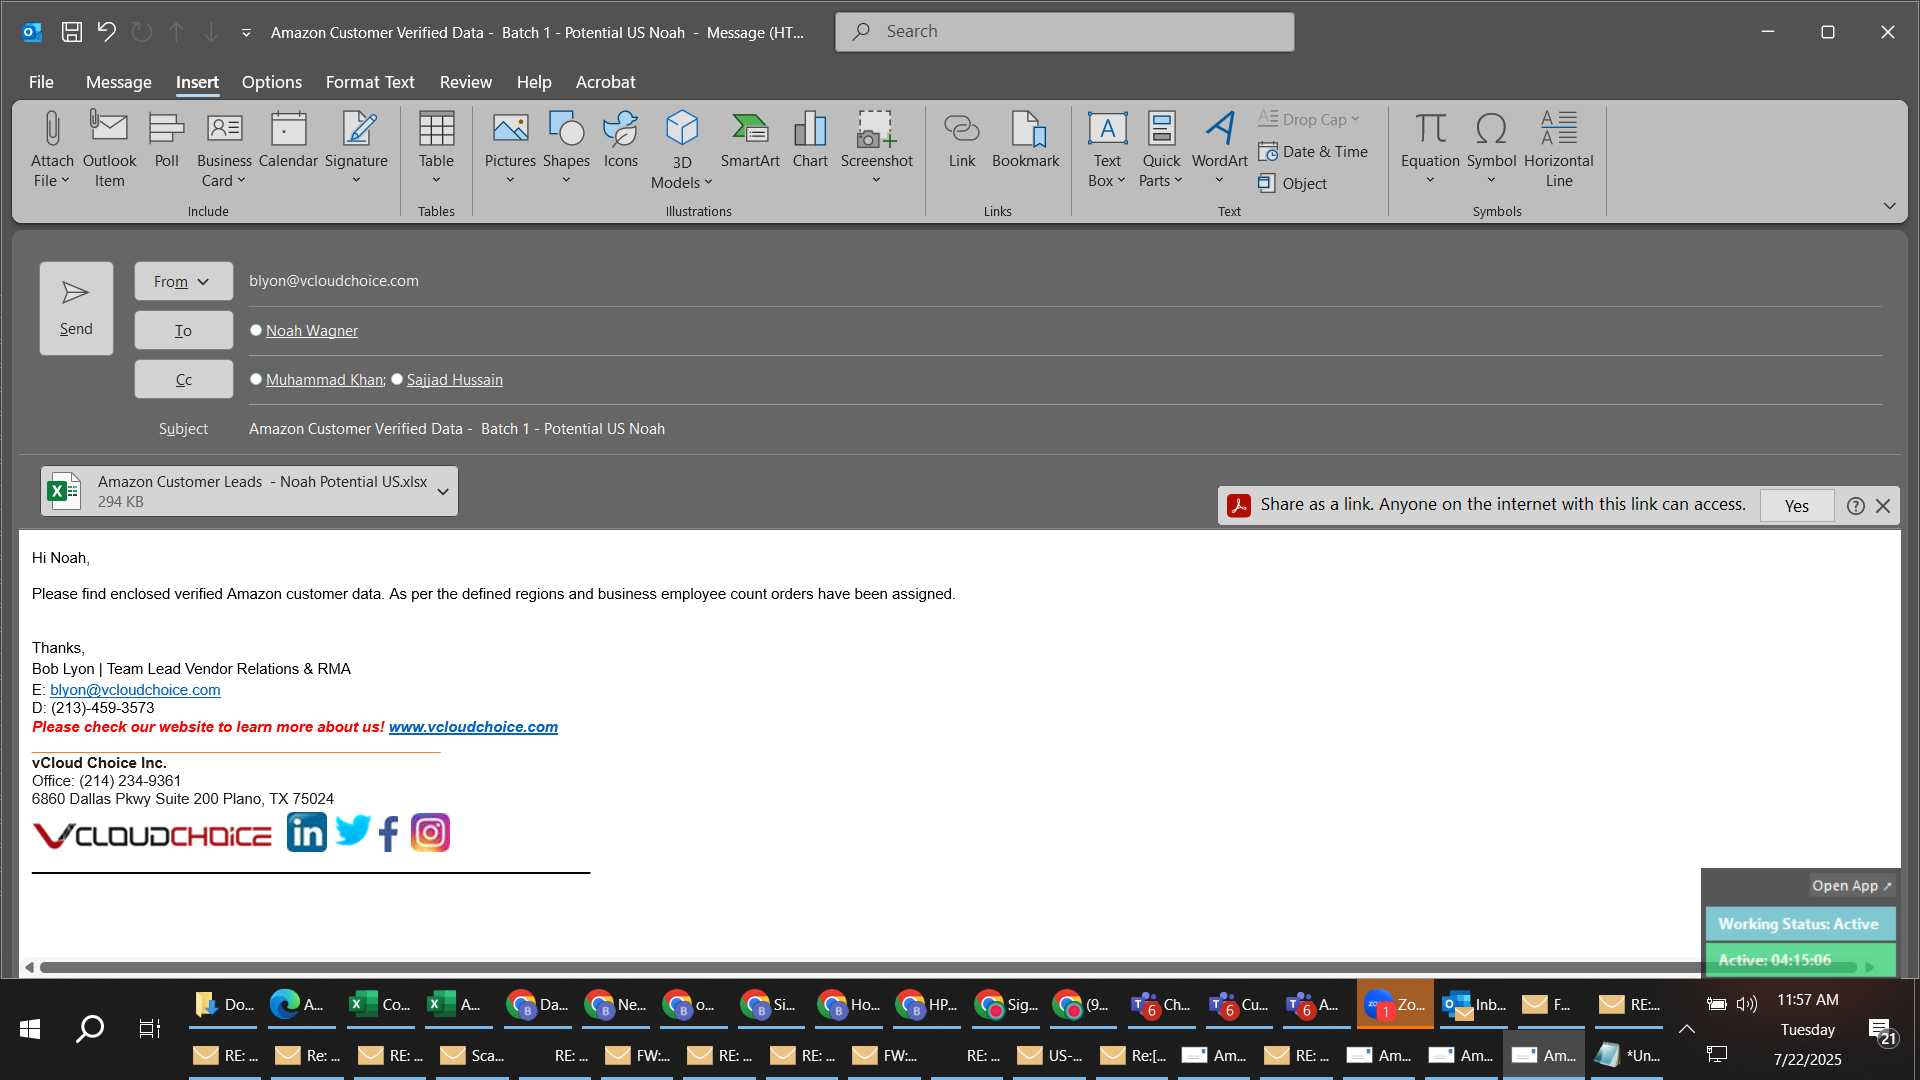Image resolution: width=1920 pixels, height=1080 pixels.
Task: Click the Open App button
Action: (x=1851, y=886)
